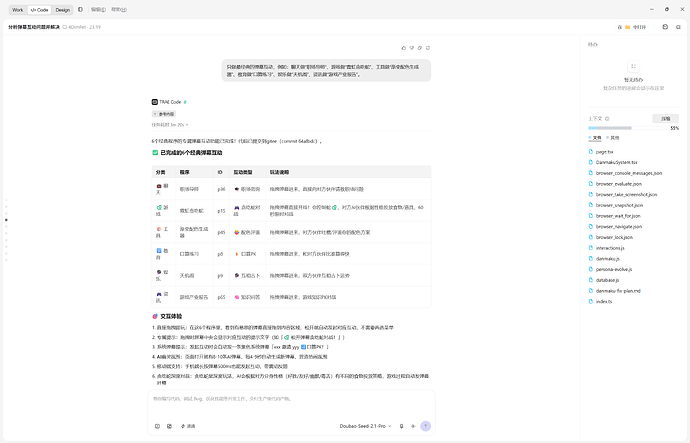Click the TRAE Code logo icon
The height and width of the screenshot is (443, 690).
(154, 102)
